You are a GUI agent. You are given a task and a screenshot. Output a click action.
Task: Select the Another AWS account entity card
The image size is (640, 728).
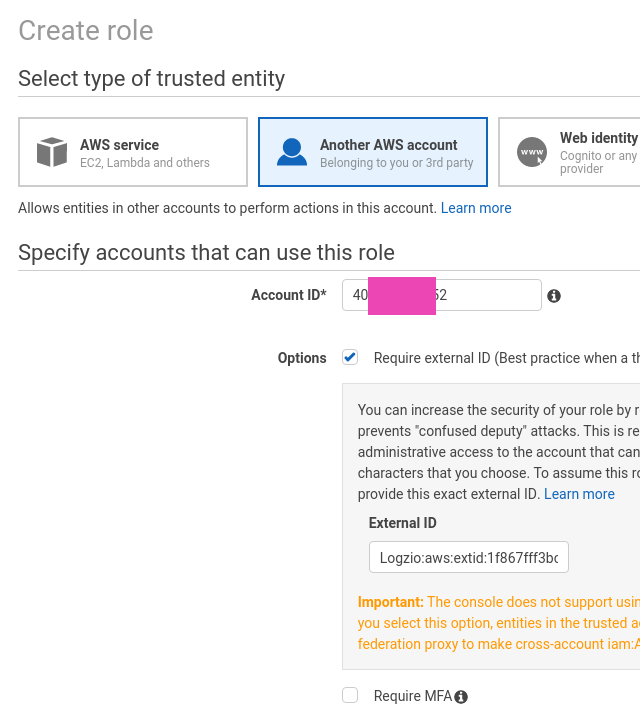point(373,152)
